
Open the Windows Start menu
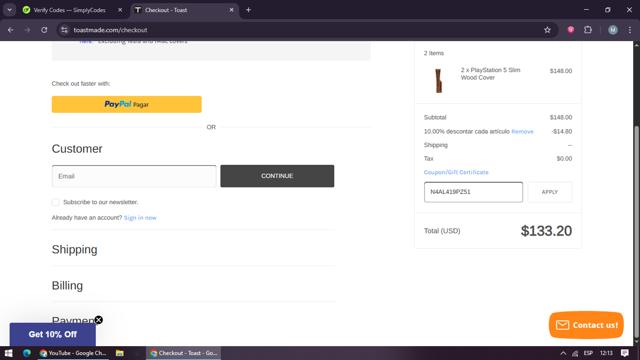[x=8, y=353]
